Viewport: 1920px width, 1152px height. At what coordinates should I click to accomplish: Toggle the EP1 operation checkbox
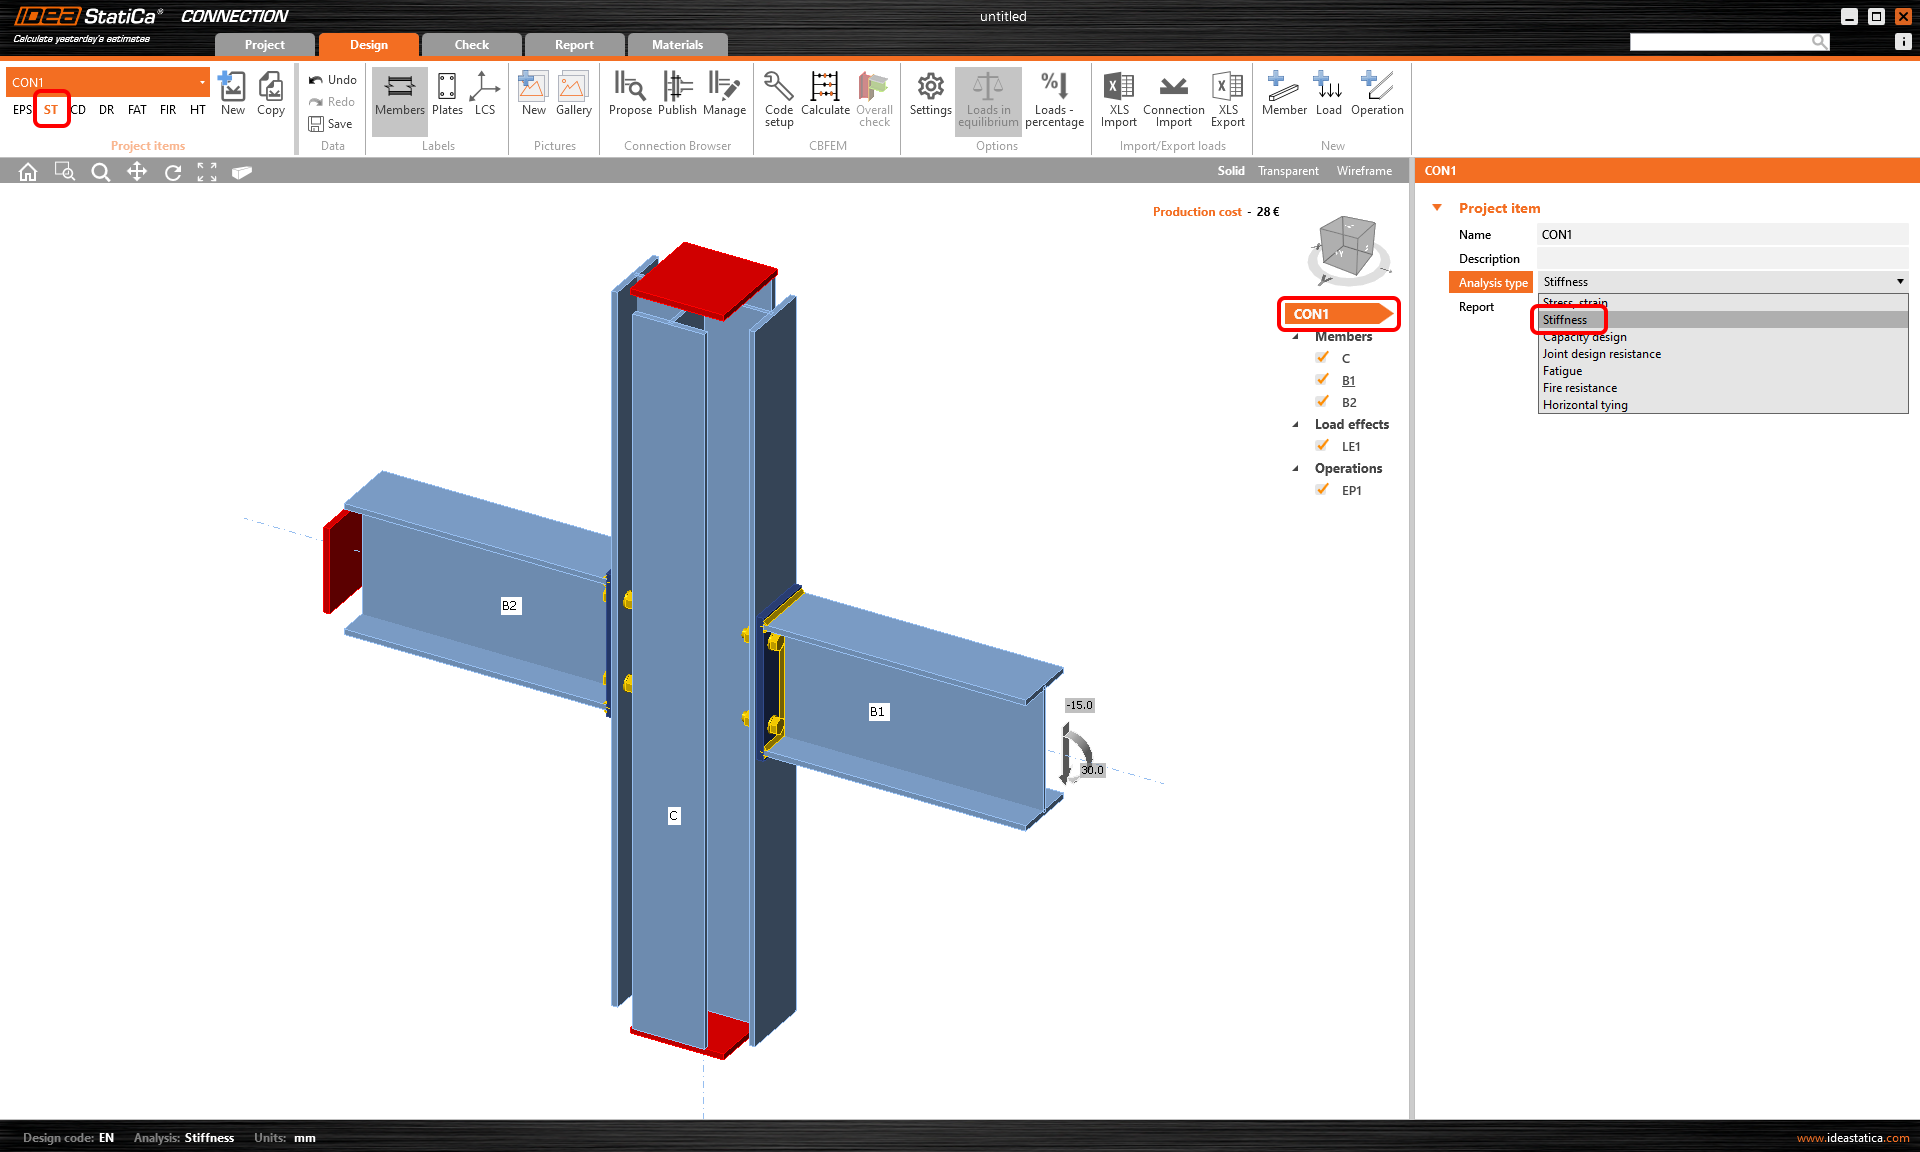coord(1323,490)
